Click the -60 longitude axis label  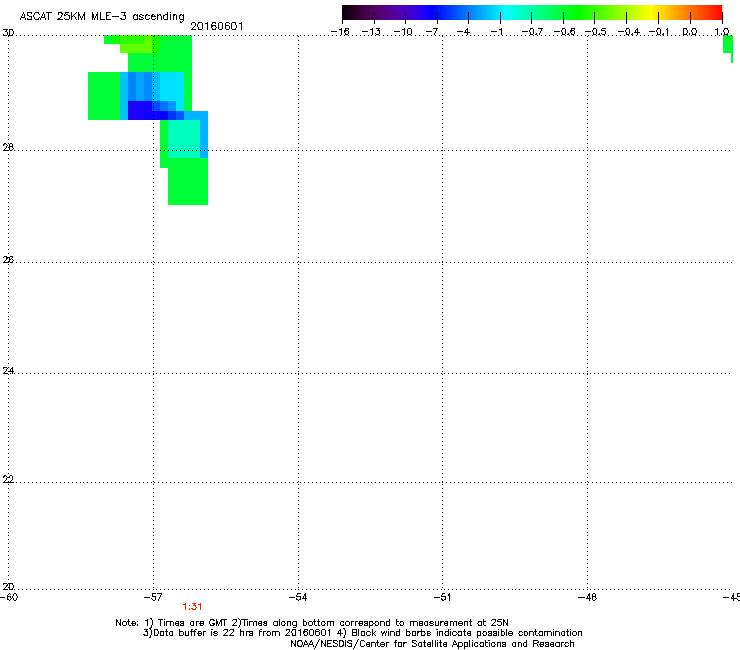[x=9, y=597]
